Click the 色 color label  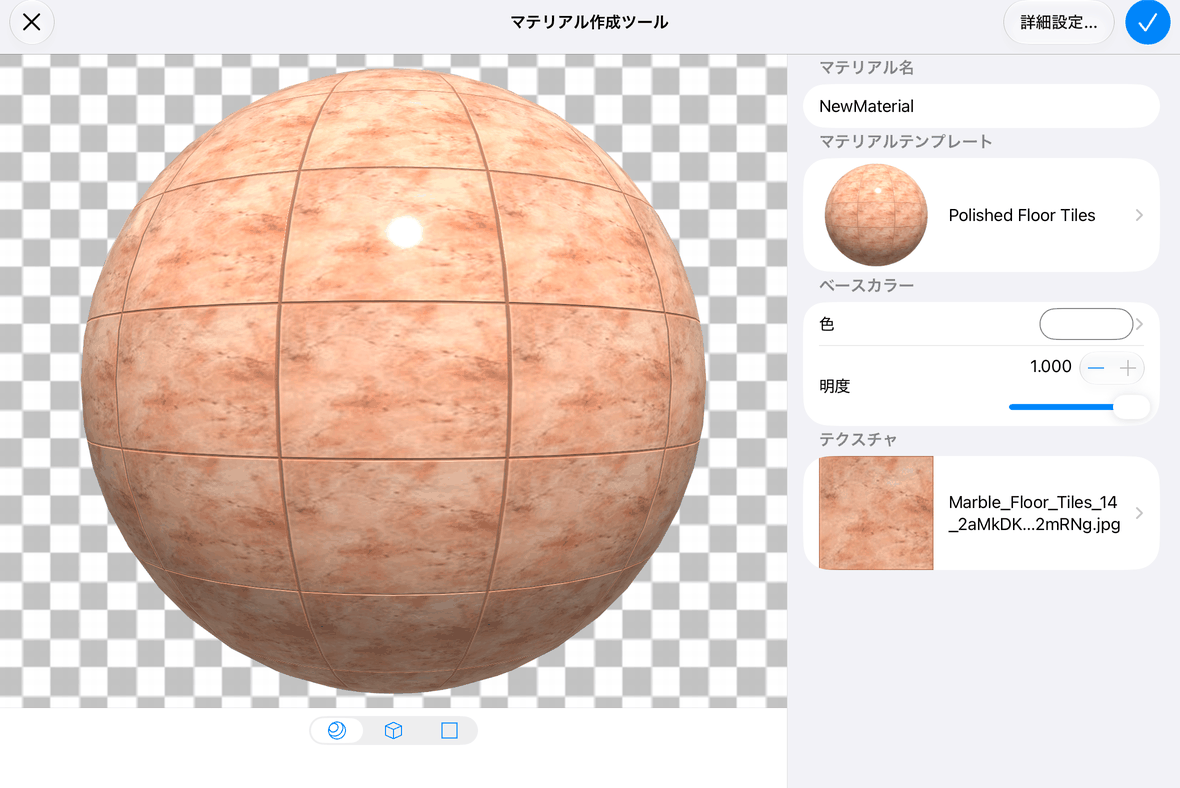click(x=826, y=324)
